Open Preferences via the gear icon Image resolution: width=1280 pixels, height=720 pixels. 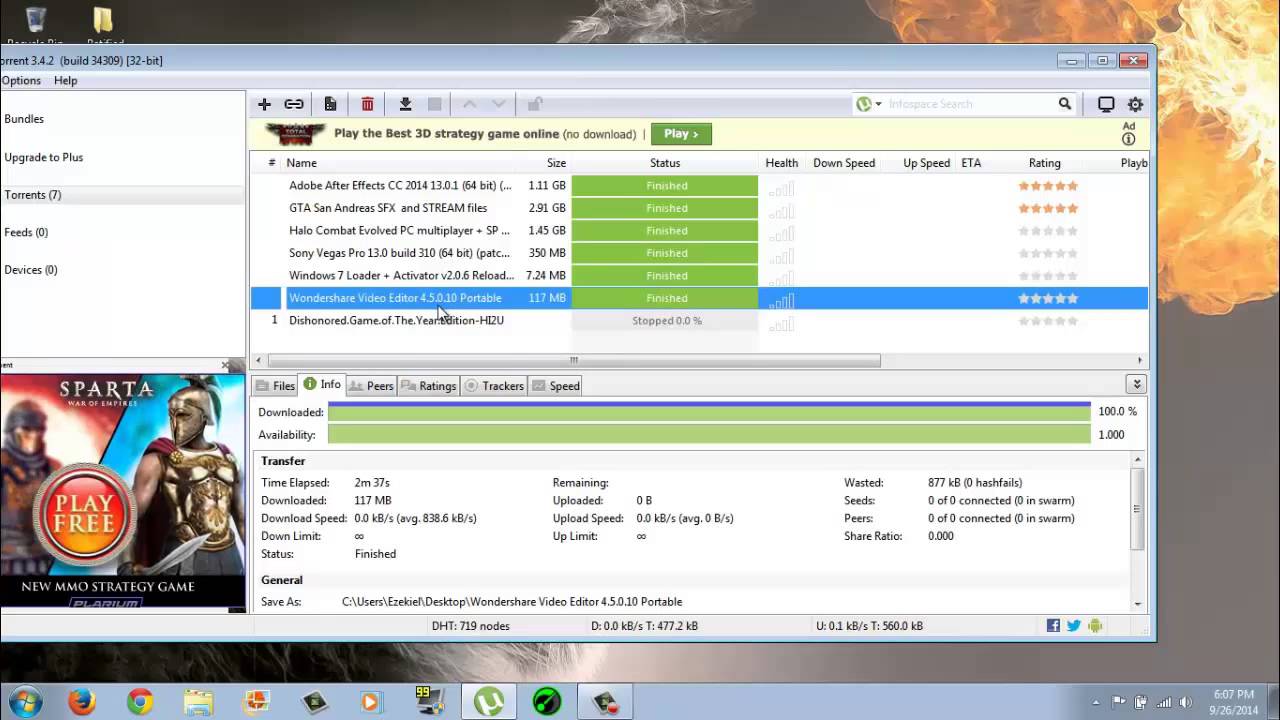click(x=1135, y=104)
